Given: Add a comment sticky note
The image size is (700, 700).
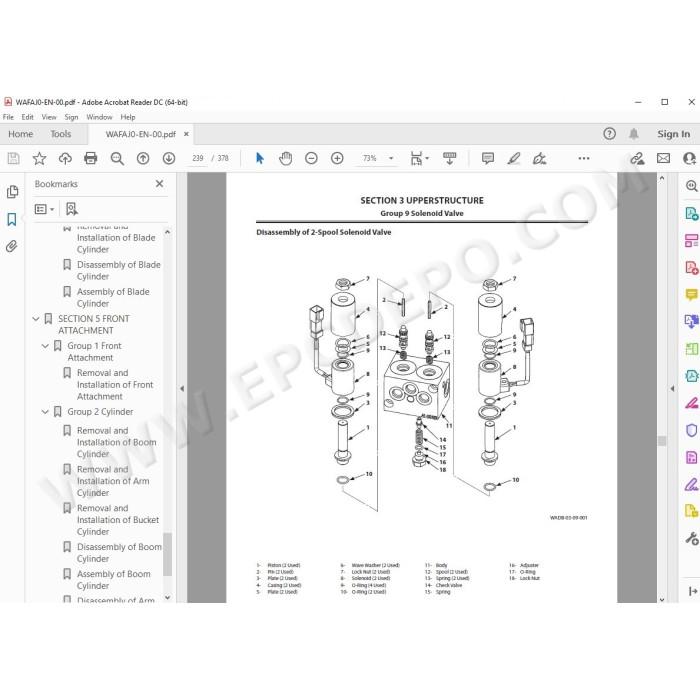Looking at the screenshot, I should coord(488,158).
